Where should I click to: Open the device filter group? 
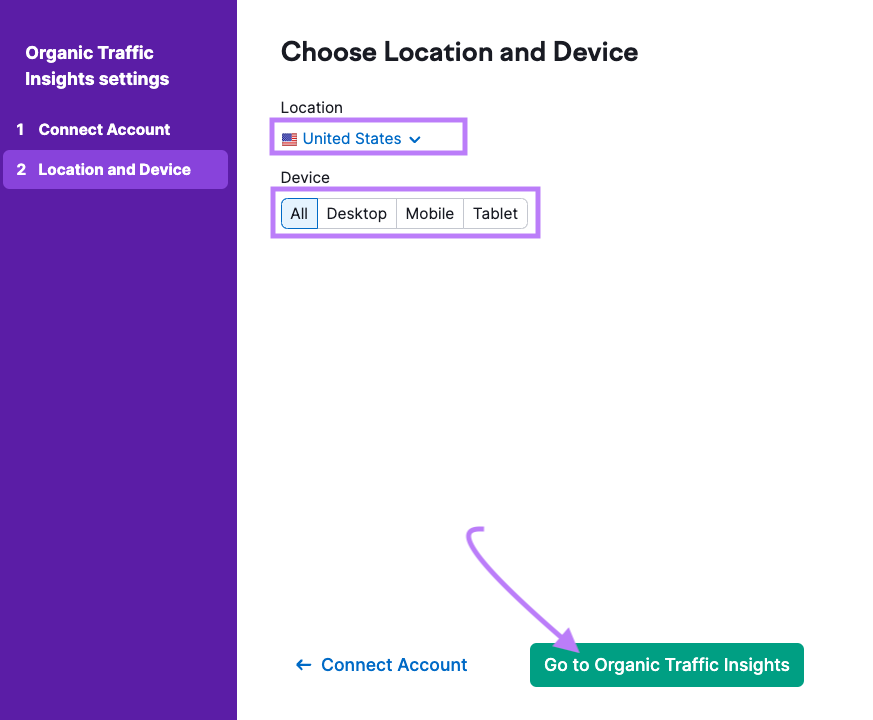405,213
